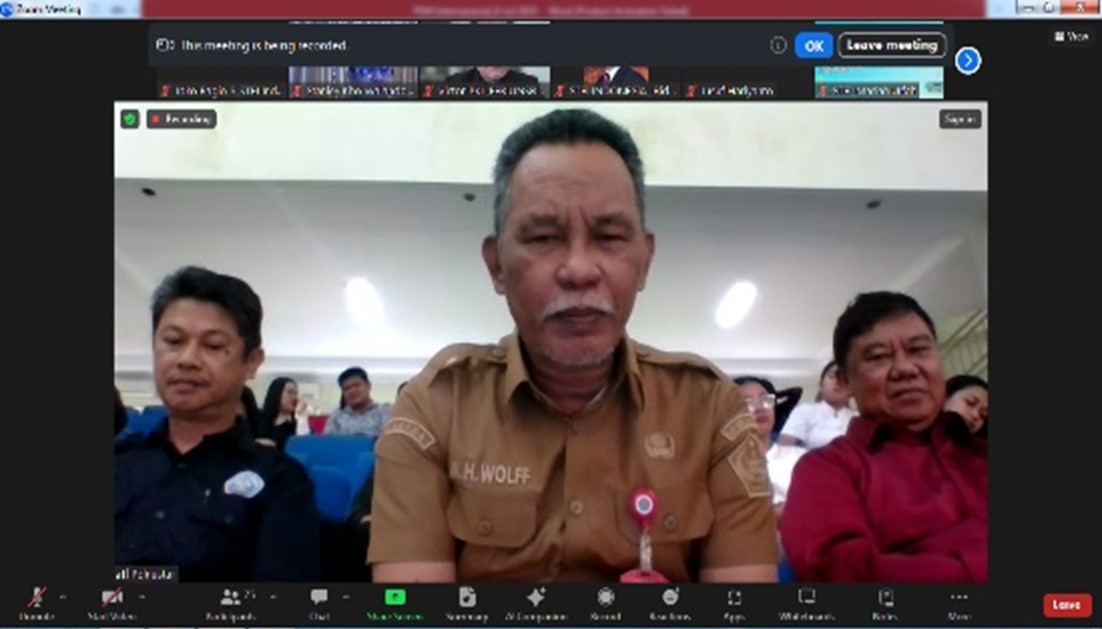Screen dimensions: 1102x629
Task: Open the Chat panel
Action: (x=319, y=598)
